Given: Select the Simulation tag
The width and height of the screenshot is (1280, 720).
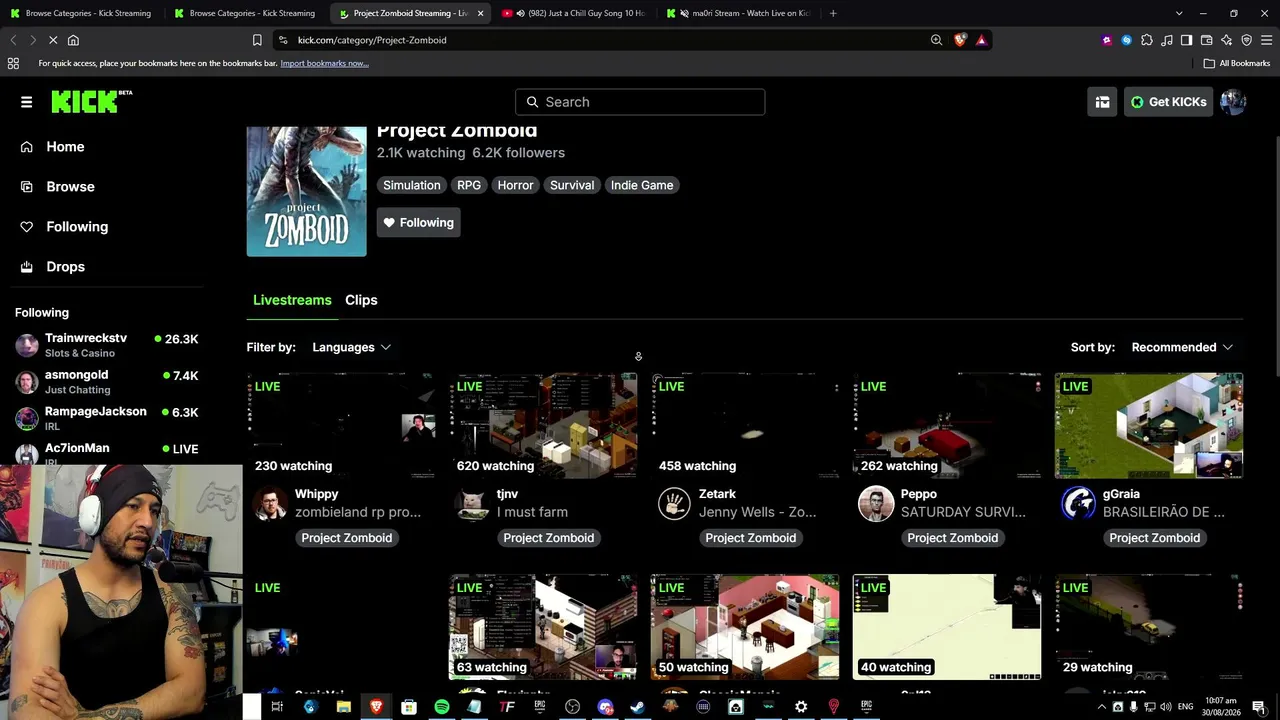Looking at the screenshot, I should [x=412, y=185].
